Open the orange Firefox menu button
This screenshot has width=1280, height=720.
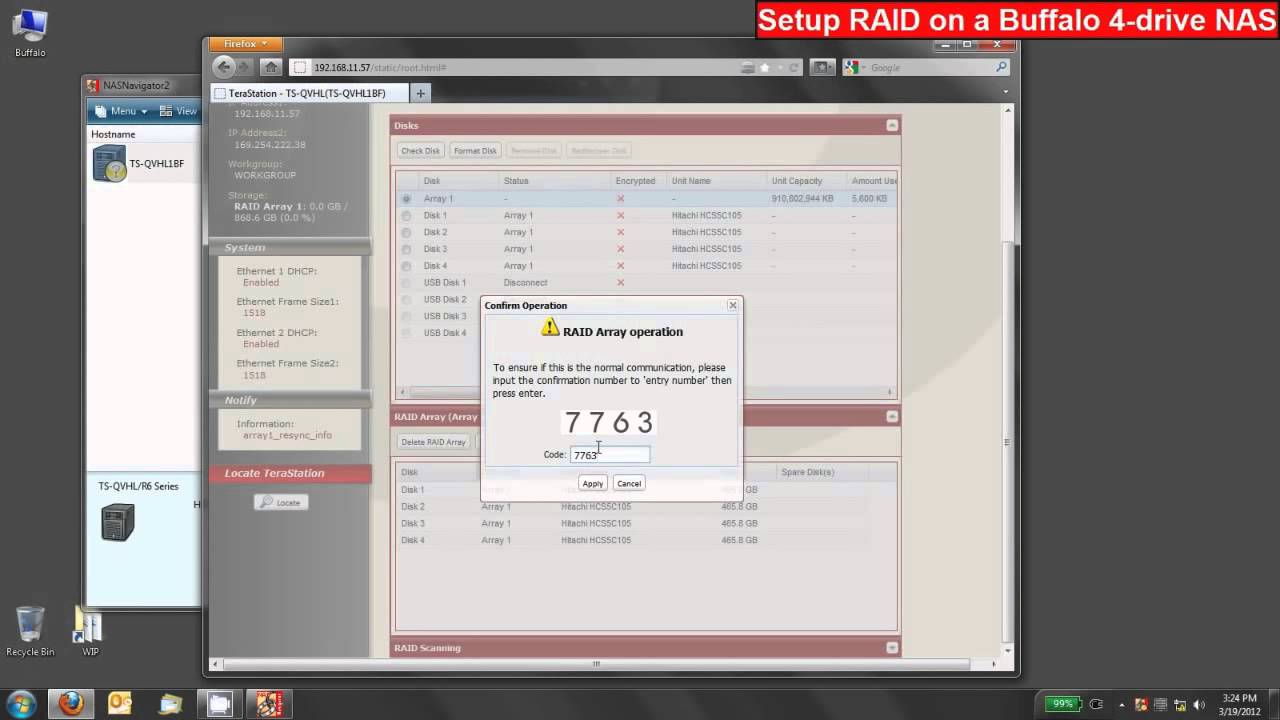(245, 44)
